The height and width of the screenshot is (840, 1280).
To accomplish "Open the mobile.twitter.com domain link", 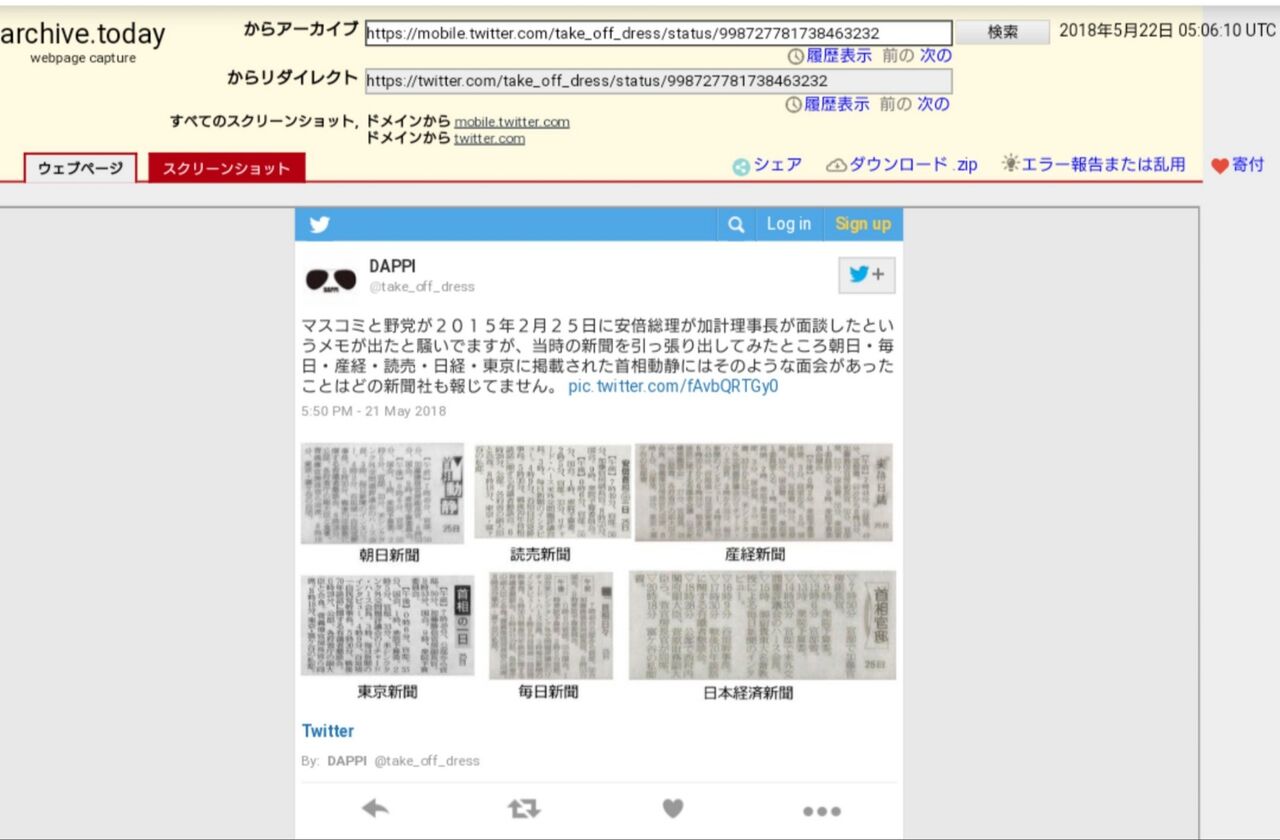I will point(512,122).
